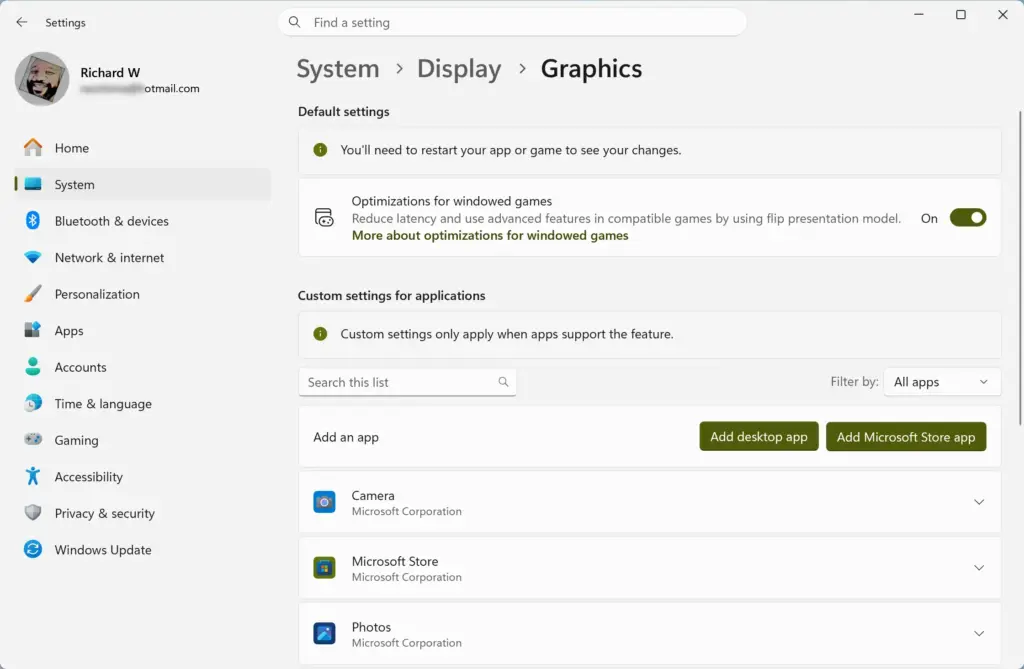Click the Find a setting search field
1024x669 pixels.
click(512, 22)
